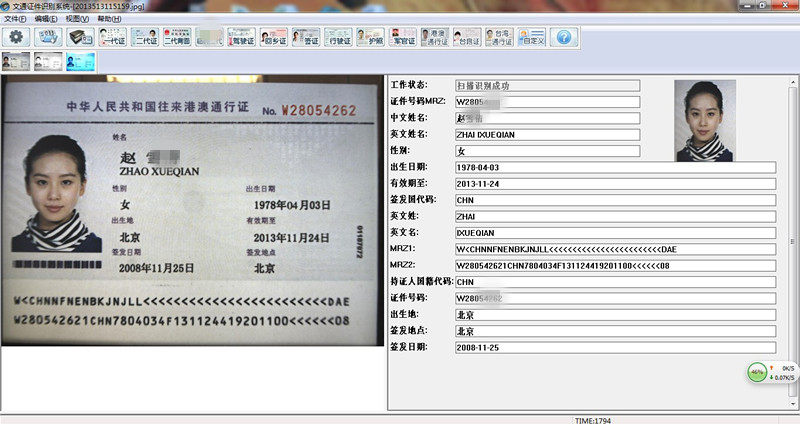The image size is (800, 424).
Task: Select the 回乡证 document type
Action: [274, 37]
